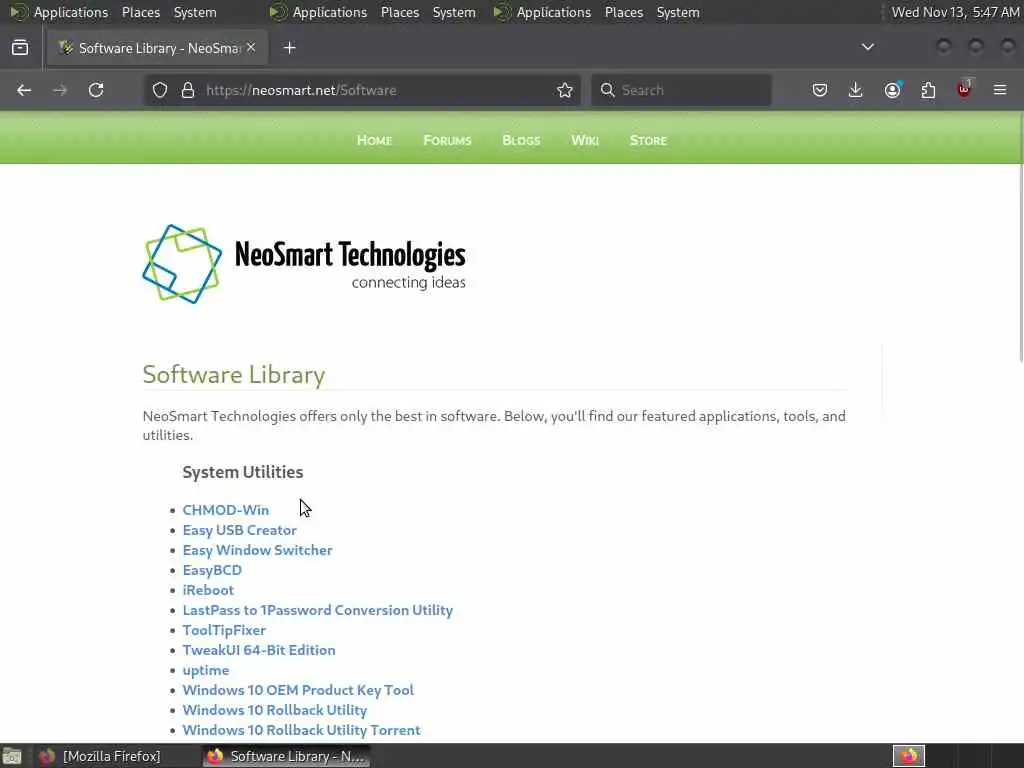This screenshot has width=1024, height=768.
Task: Open LastPass to 1Password Conversion Utility link
Action: 318,611
